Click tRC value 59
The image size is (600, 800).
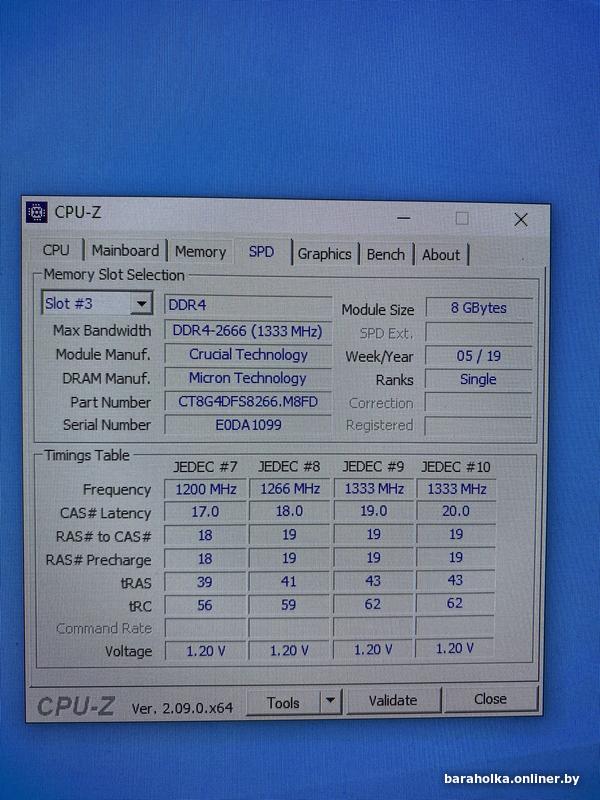[x=289, y=605]
